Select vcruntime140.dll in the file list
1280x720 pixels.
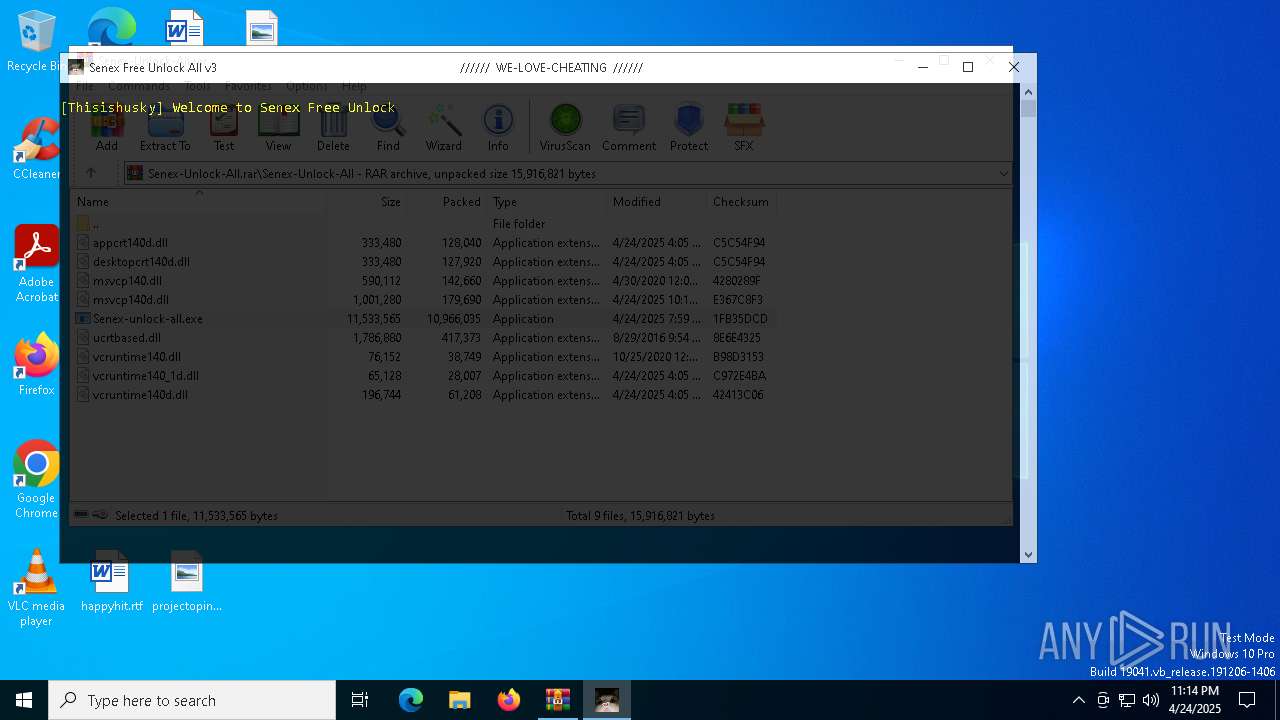(424, 357)
